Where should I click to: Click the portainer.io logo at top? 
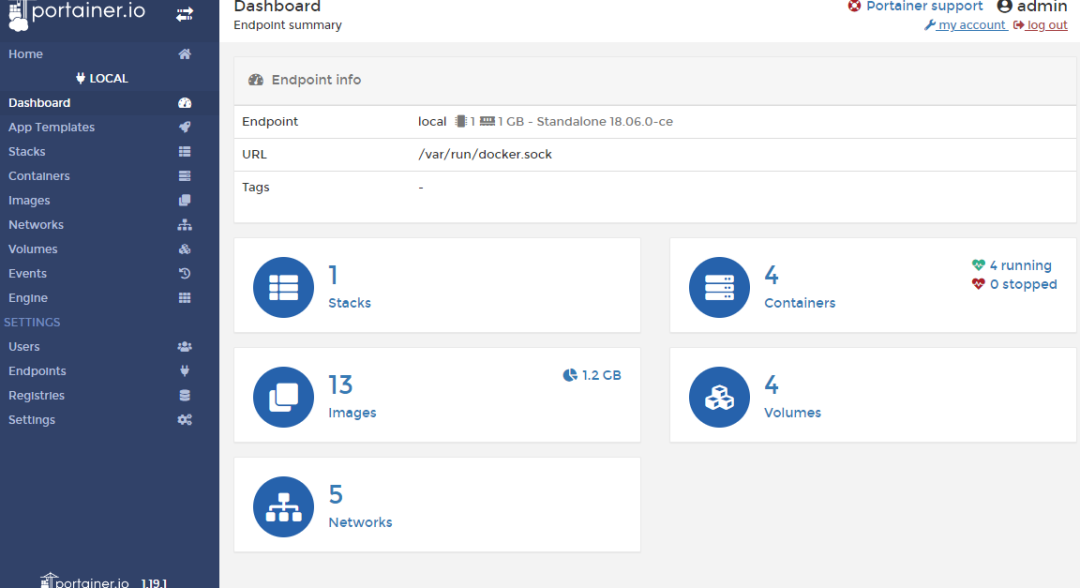pyautogui.click(x=77, y=14)
